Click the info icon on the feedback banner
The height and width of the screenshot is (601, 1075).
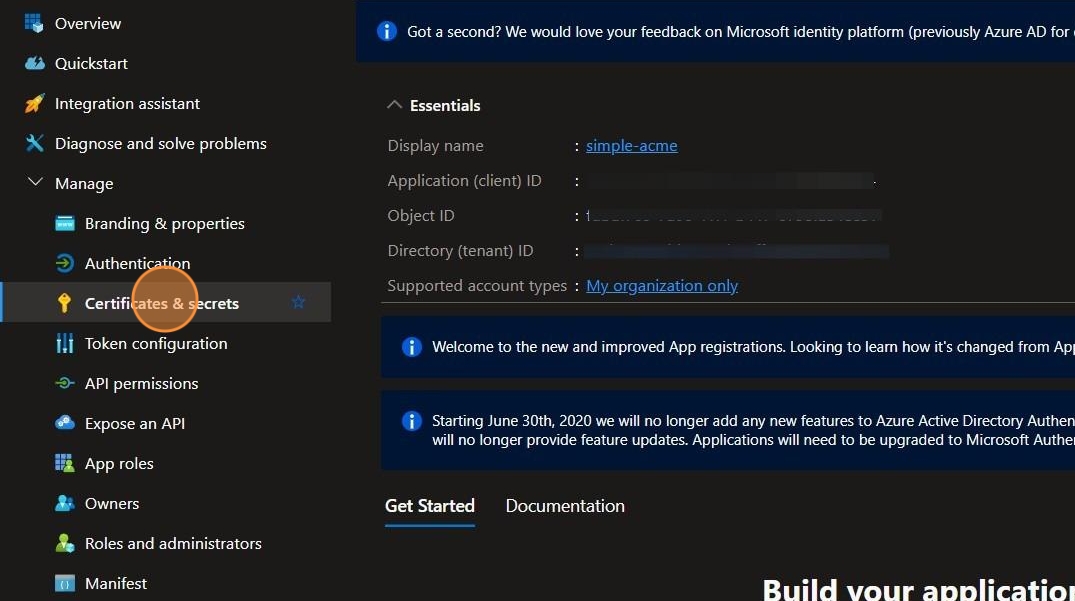(x=387, y=32)
